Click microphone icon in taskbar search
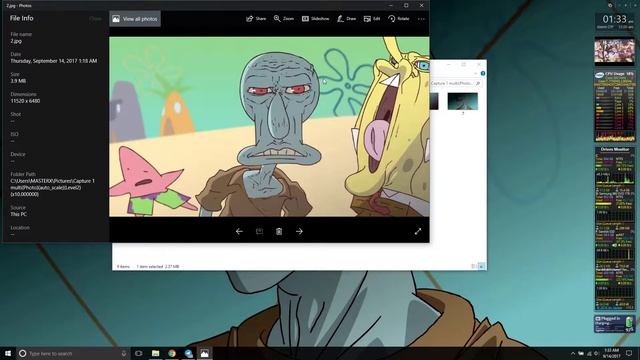The image size is (640, 360). [x=124, y=353]
